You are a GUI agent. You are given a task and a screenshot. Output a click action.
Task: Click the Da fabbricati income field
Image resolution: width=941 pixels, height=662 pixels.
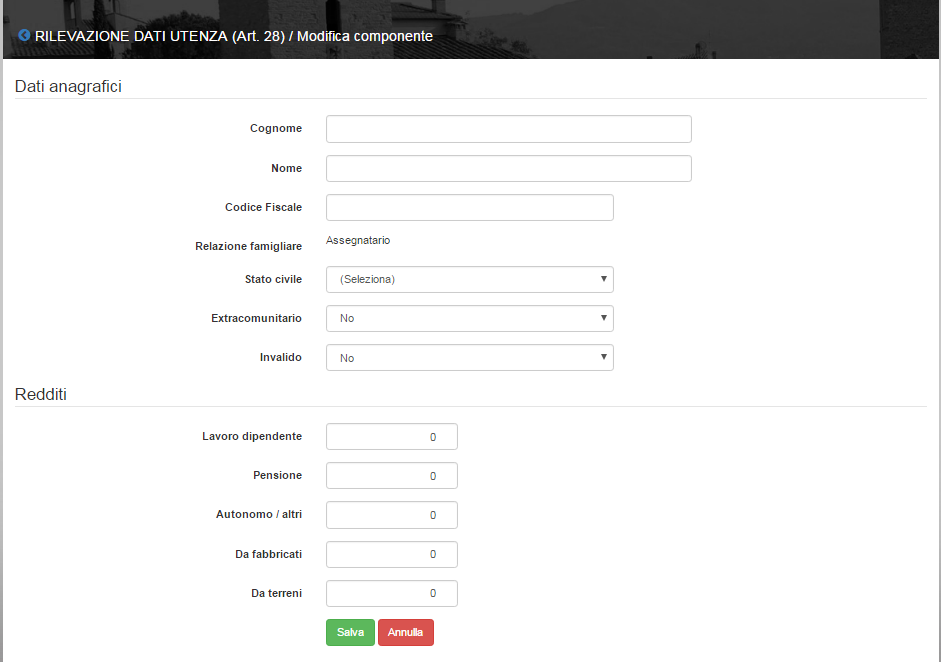tap(391, 555)
